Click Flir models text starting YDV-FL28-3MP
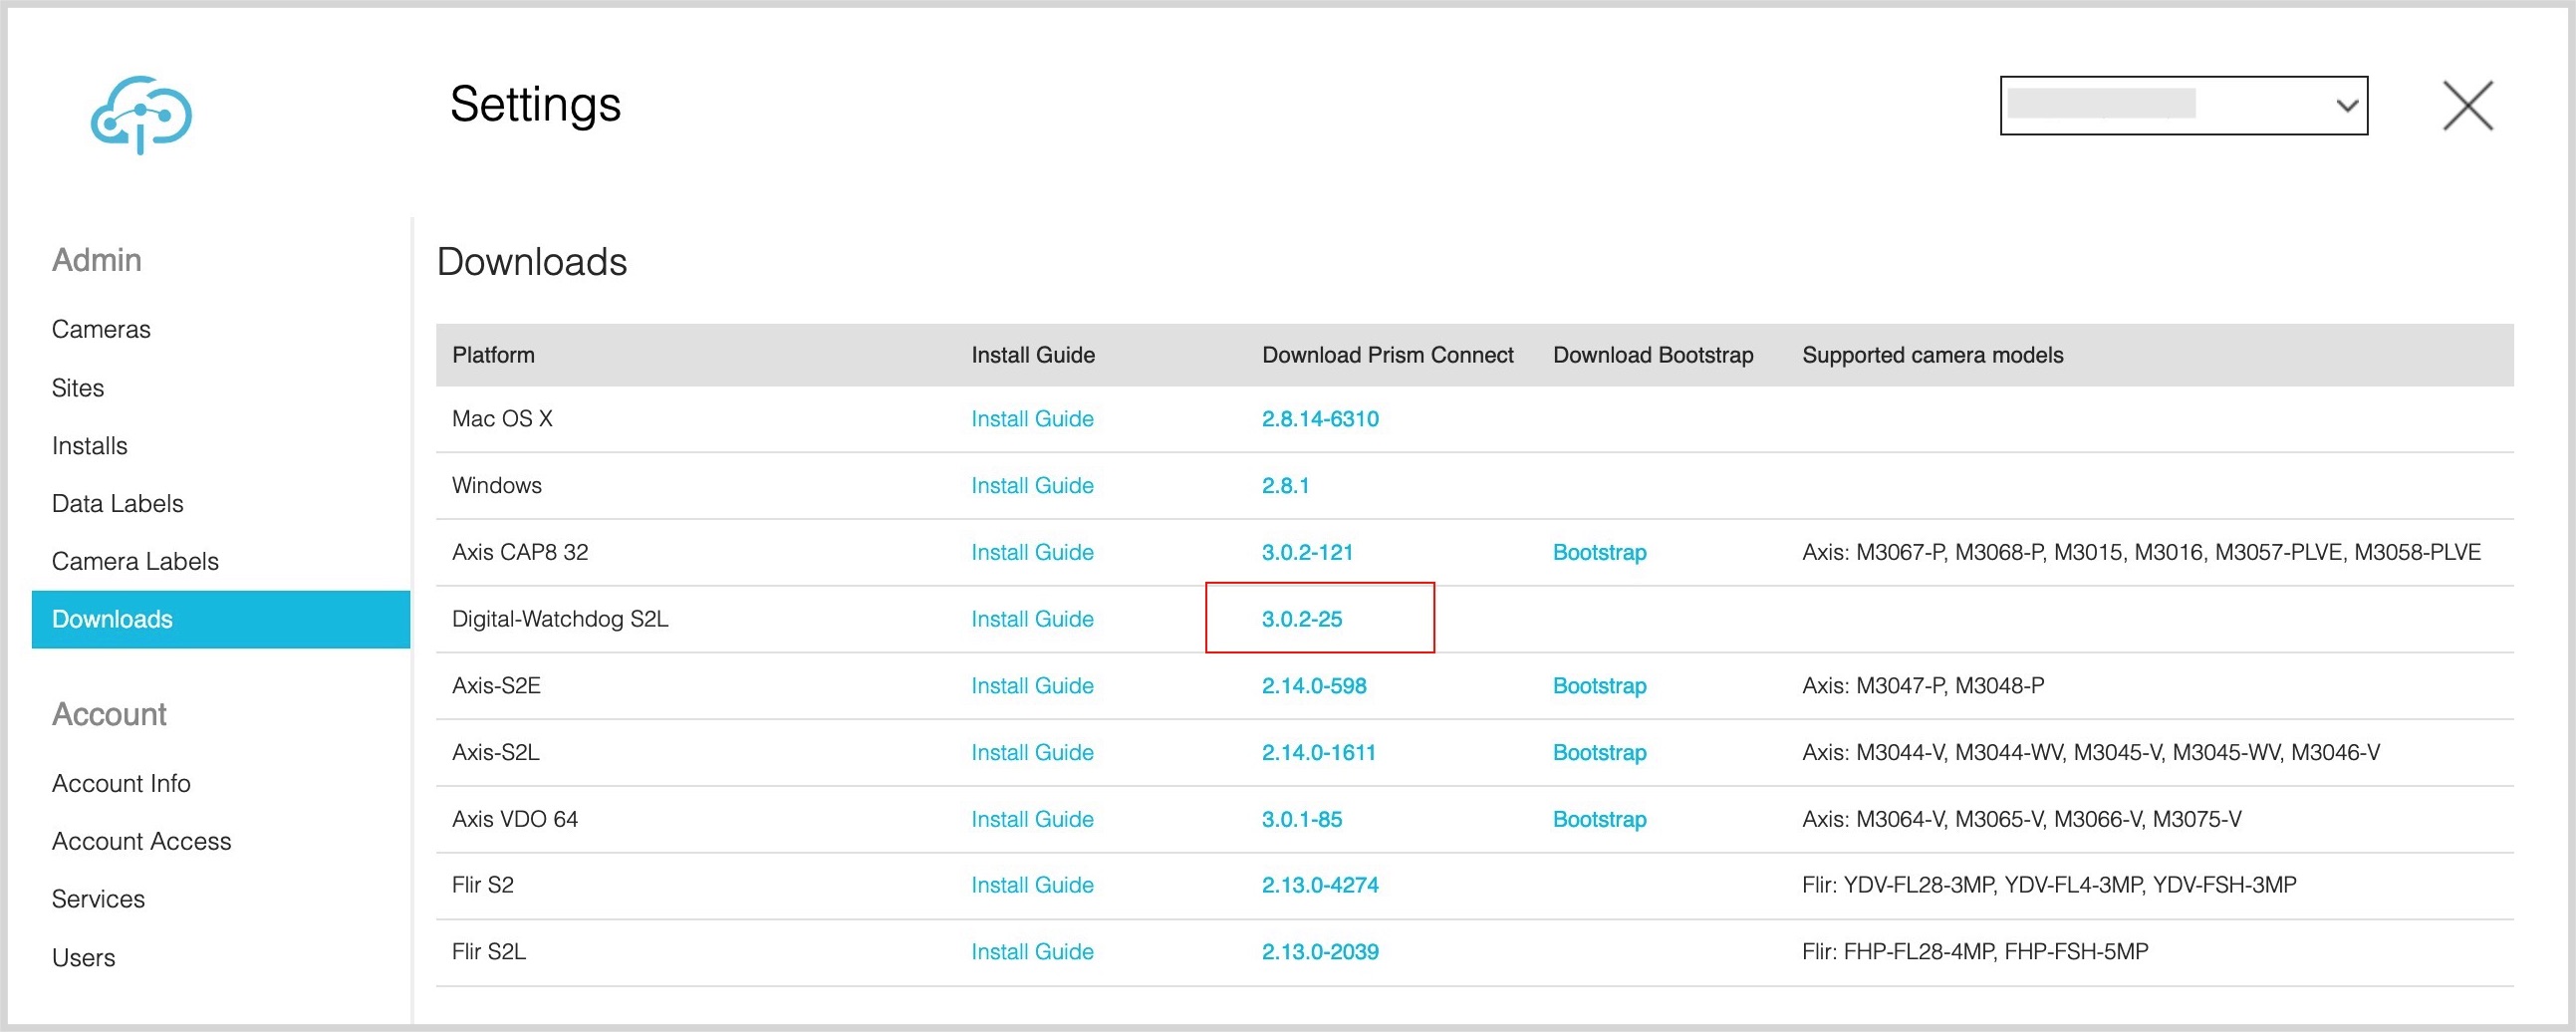The height and width of the screenshot is (1032, 2576). [2049, 885]
